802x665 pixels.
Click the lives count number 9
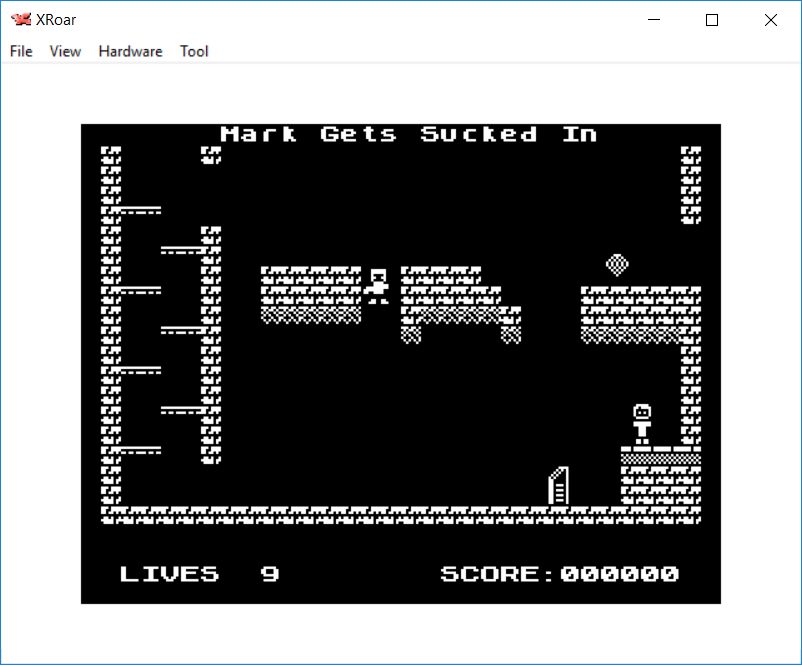click(x=270, y=574)
